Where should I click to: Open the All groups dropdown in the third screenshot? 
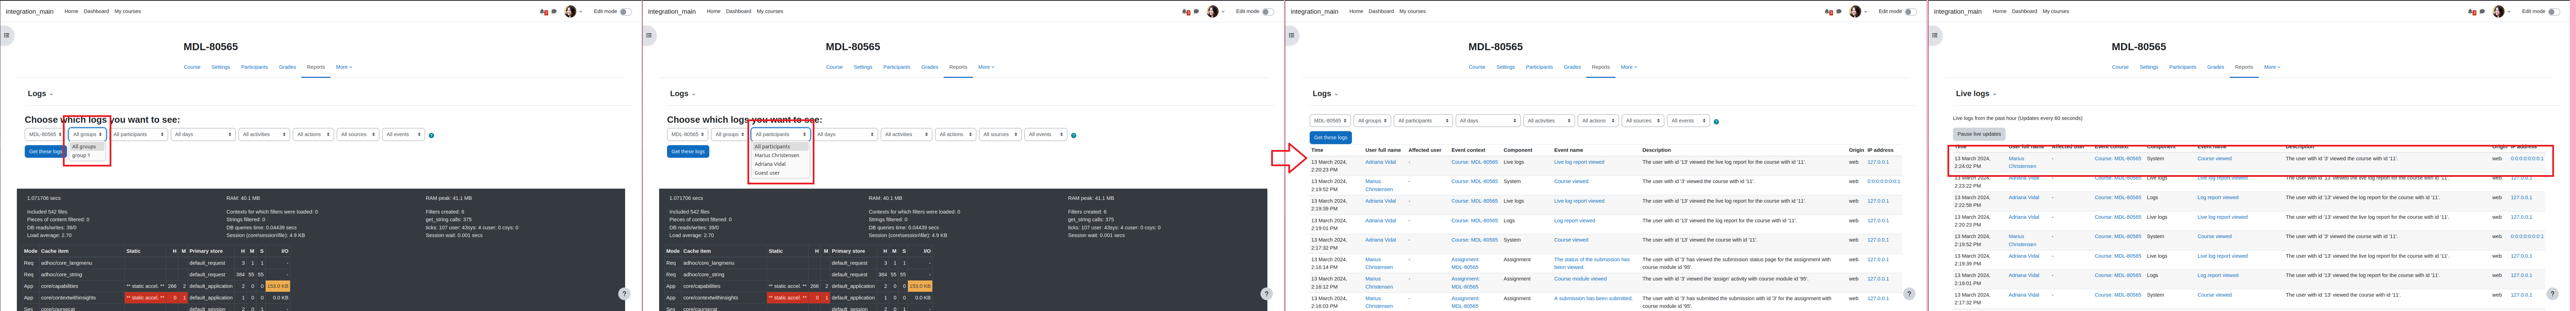(1372, 121)
